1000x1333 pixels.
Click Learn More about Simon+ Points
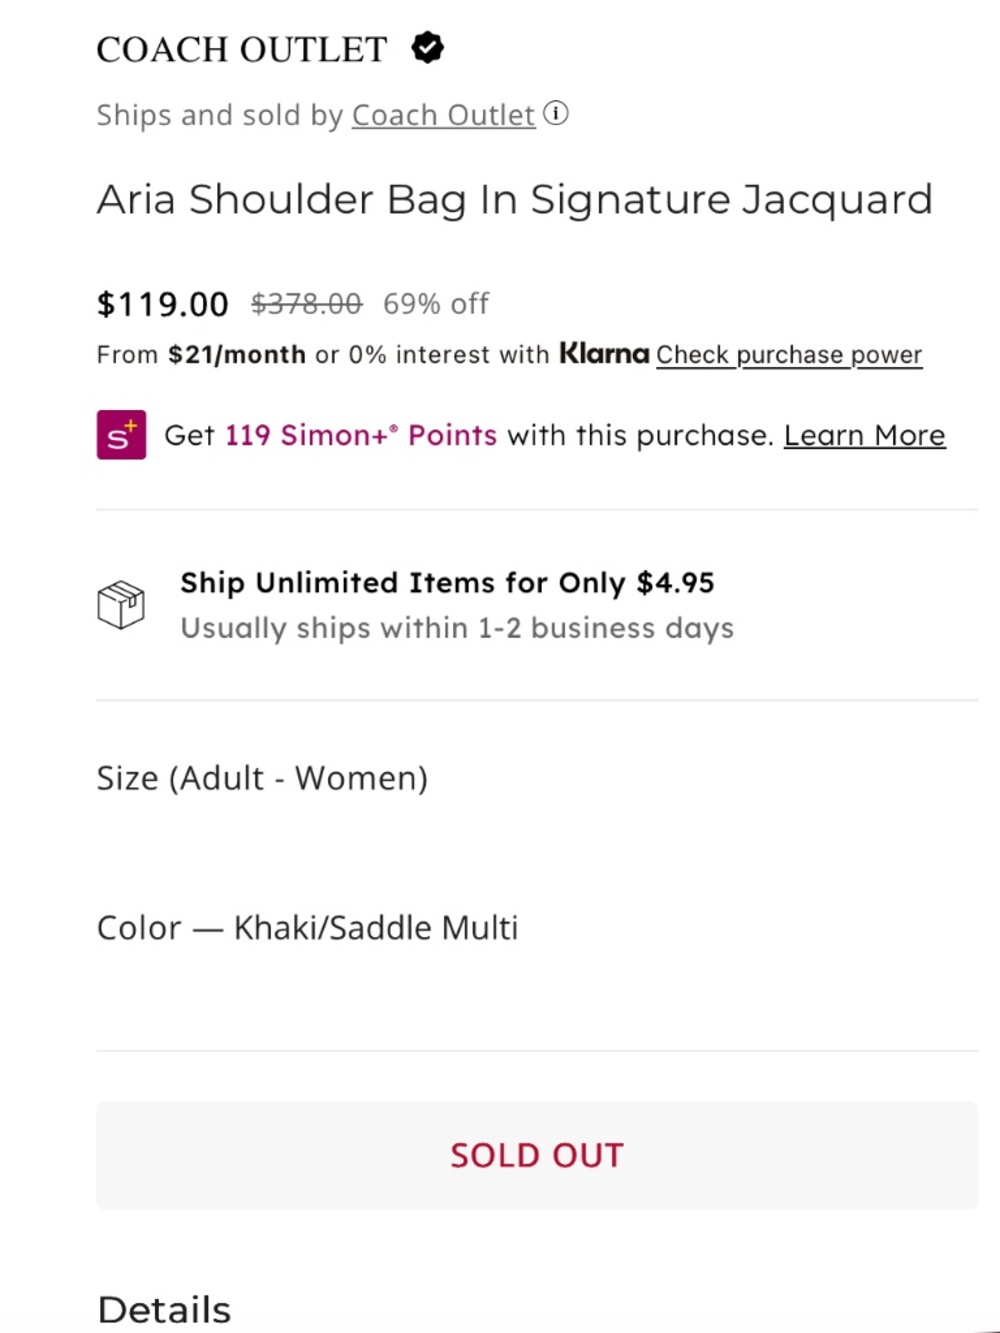(864, 435)
